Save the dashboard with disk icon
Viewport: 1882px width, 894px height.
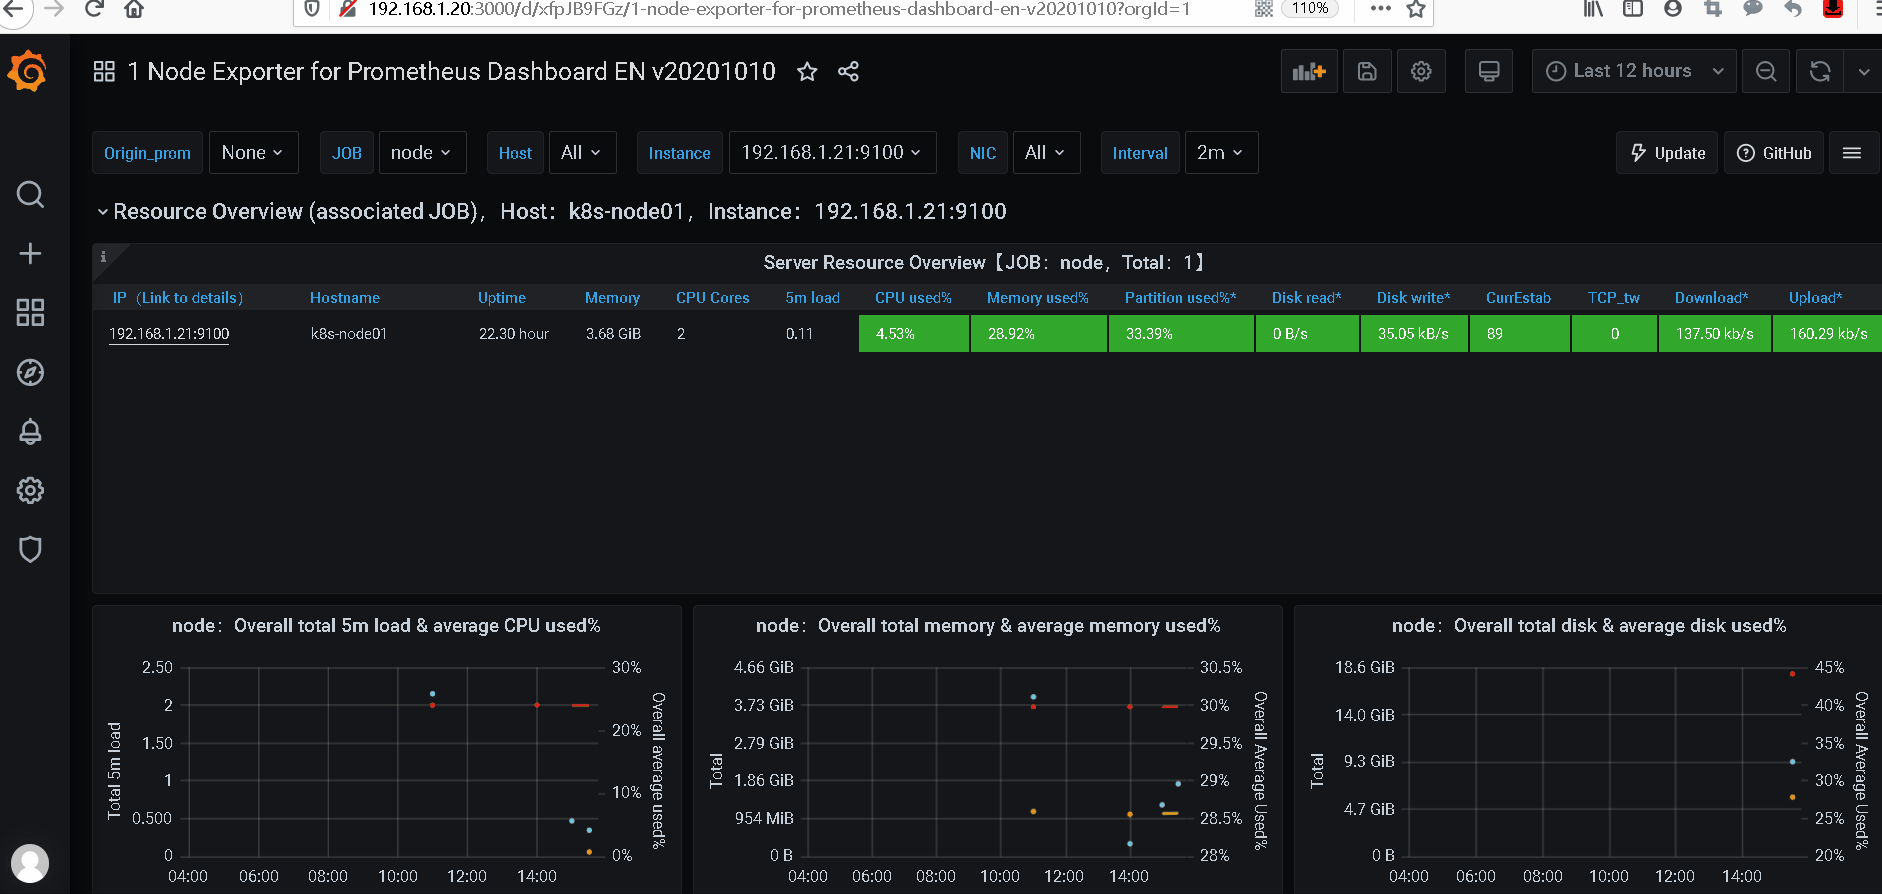(1367, 71)
